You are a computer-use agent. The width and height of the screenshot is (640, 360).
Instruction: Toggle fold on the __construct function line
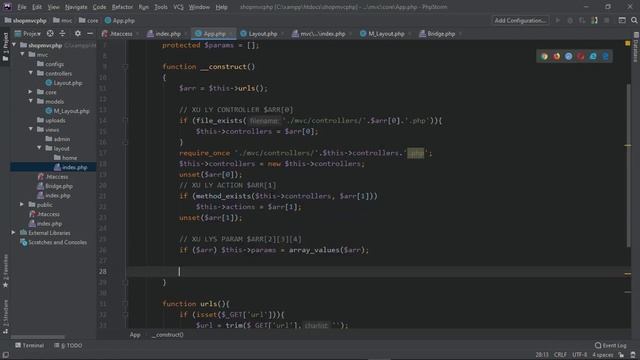tap(125, 67)
